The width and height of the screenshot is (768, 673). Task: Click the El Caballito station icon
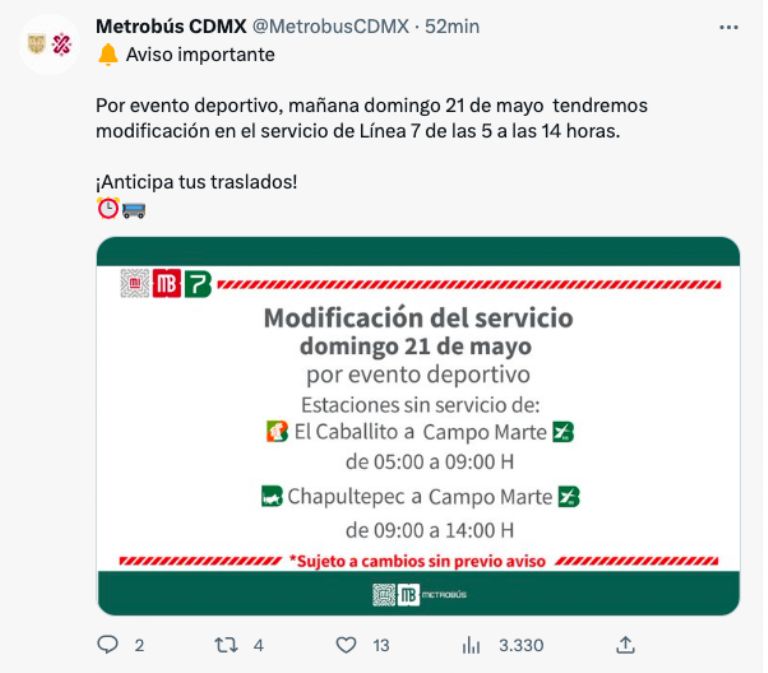coord(276,432)
